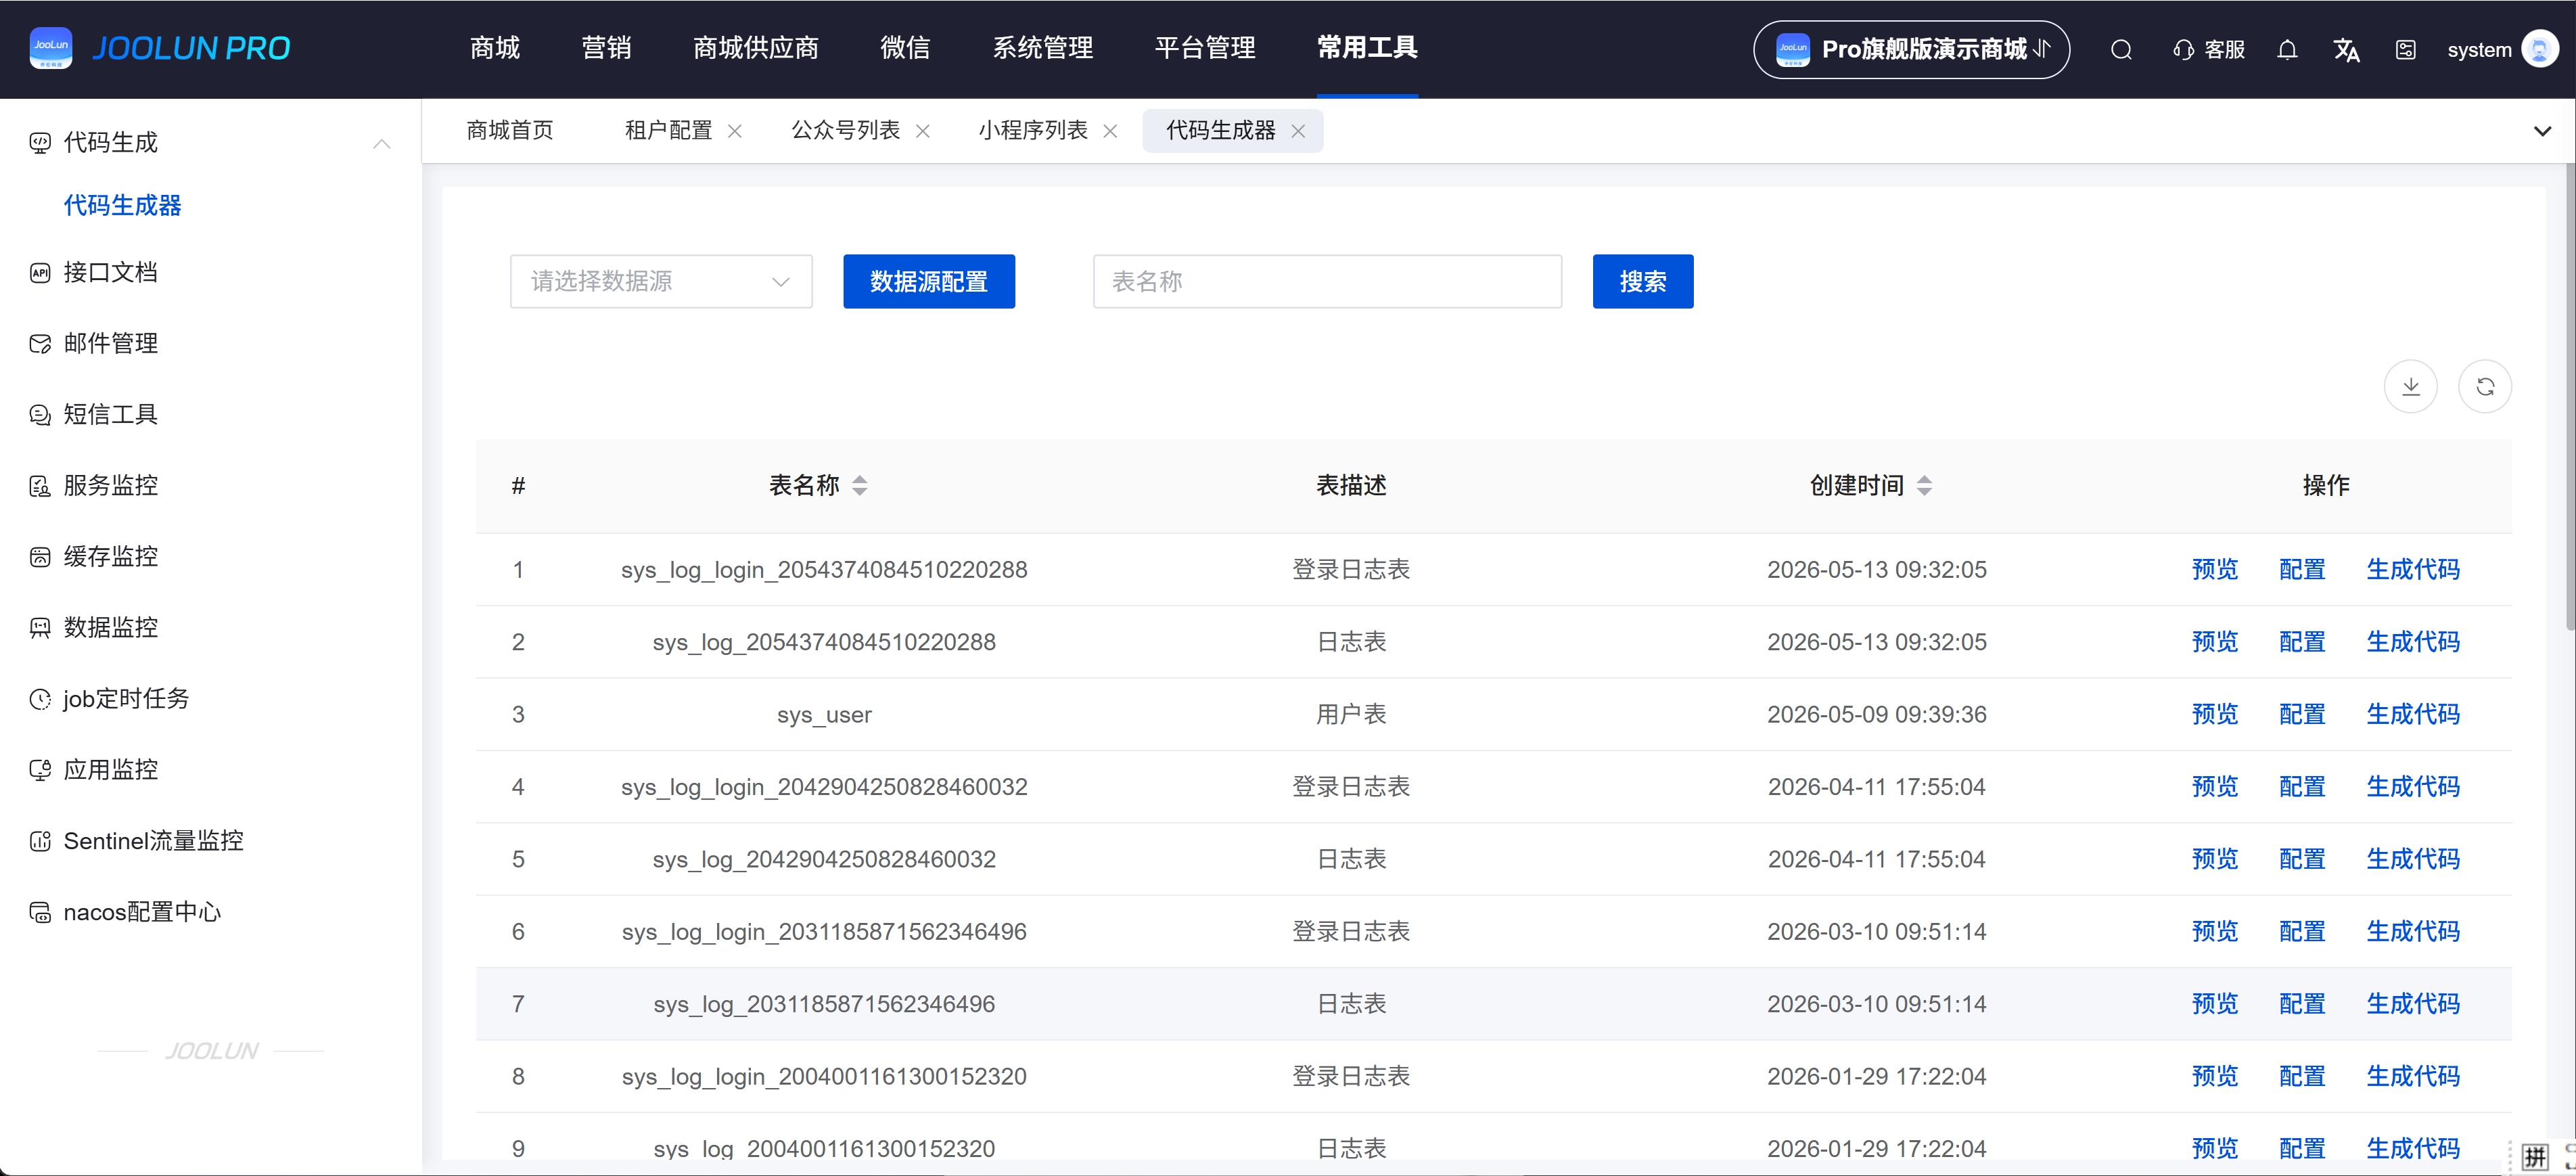Switch to the 租户配置 tab
This screenshot has height=1176, width=2576.
[x=668, y=131]
